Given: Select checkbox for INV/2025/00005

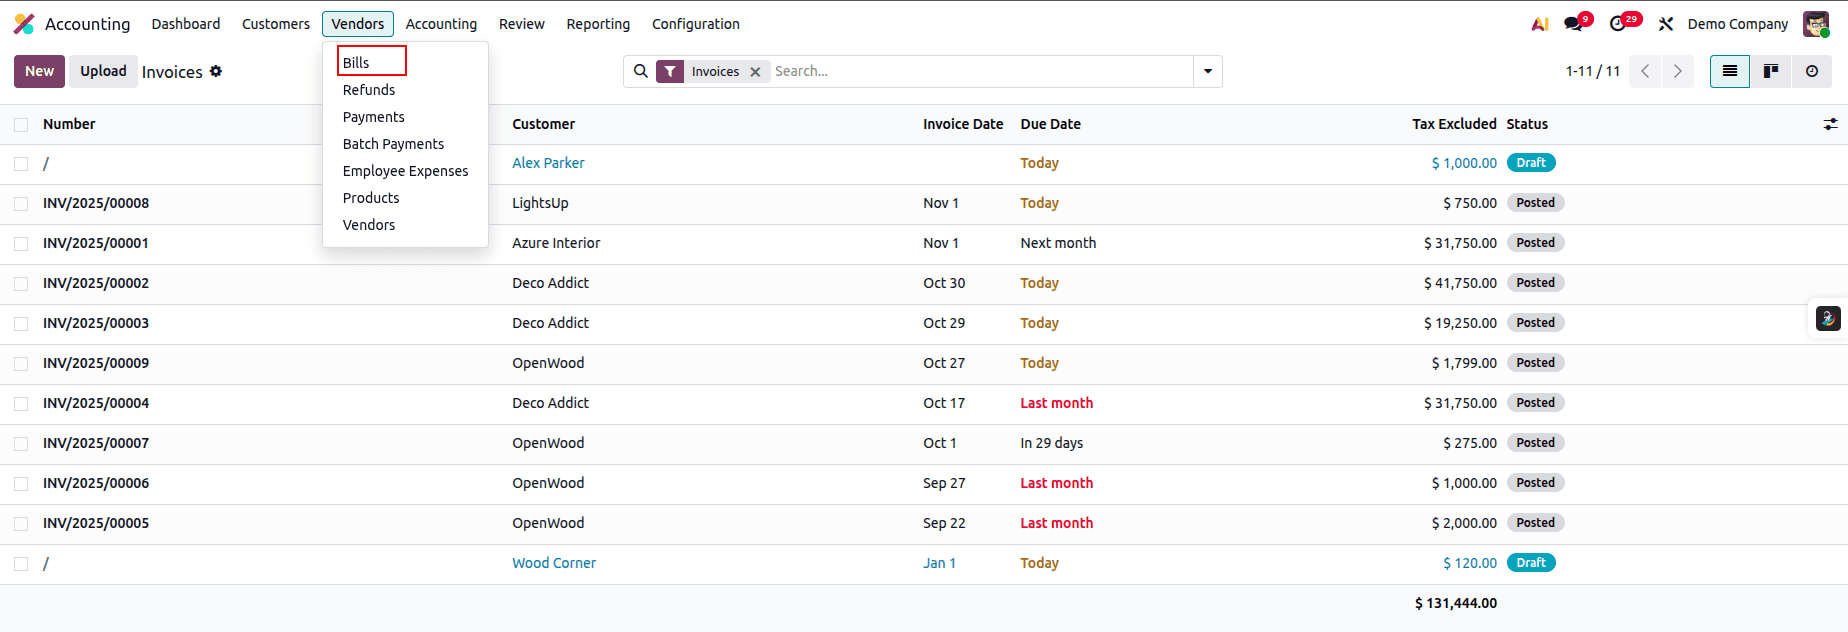Looking at the screenshot, I should coord(21,524).
